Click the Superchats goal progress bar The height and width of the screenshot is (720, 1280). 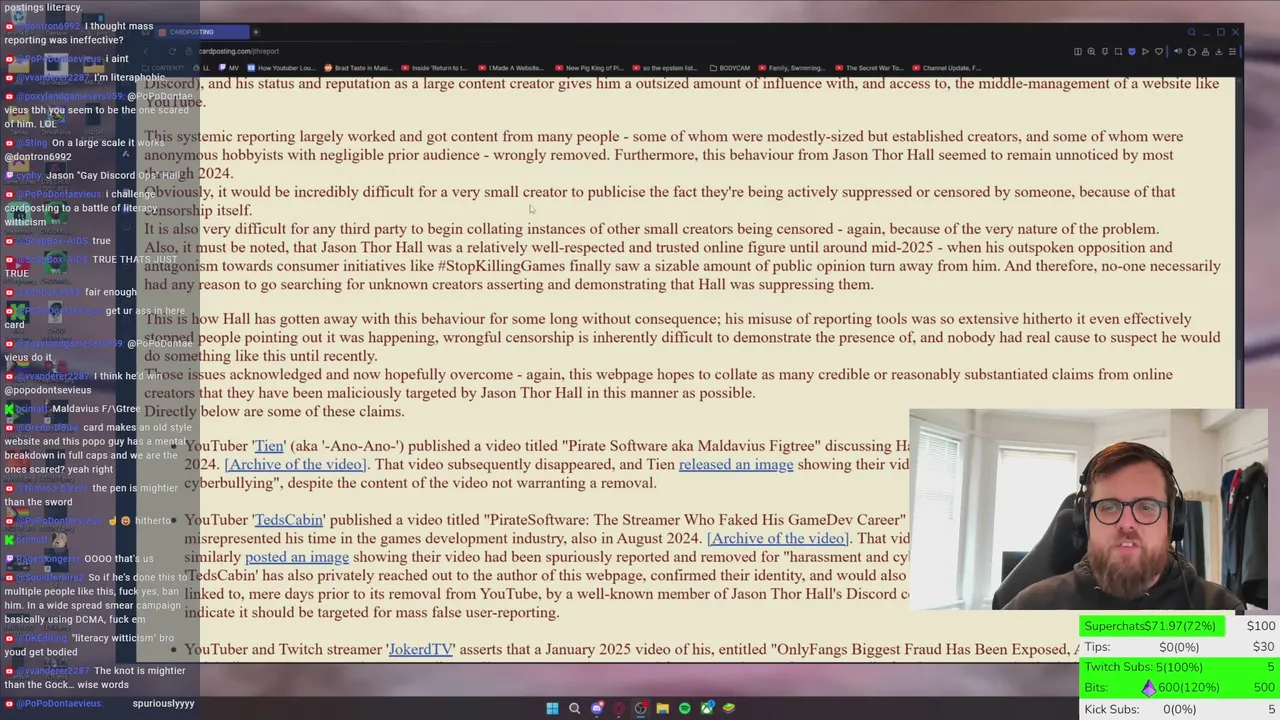(x=1152, y=626)
